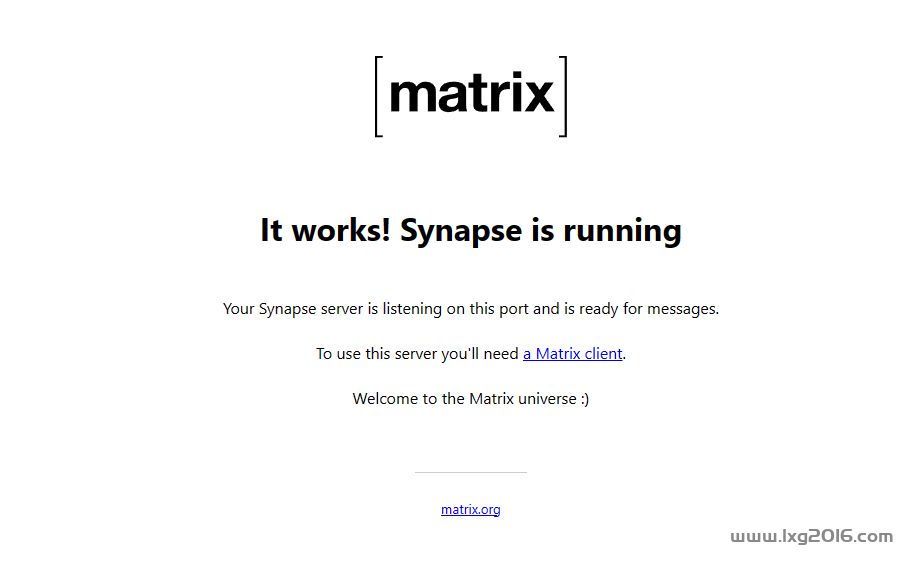
Task: Click the horizontal divider line above footer
Action: point(471,472)
